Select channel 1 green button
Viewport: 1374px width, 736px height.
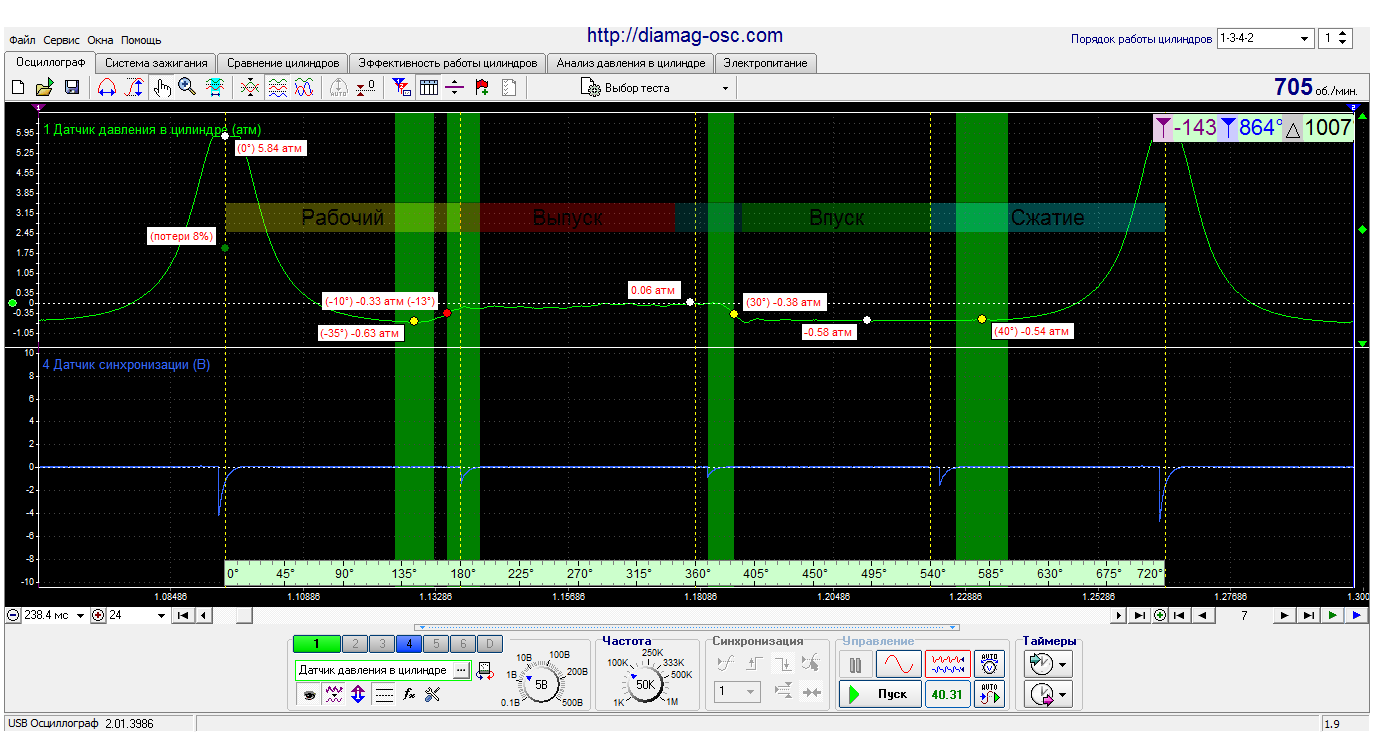coord(316,644)
